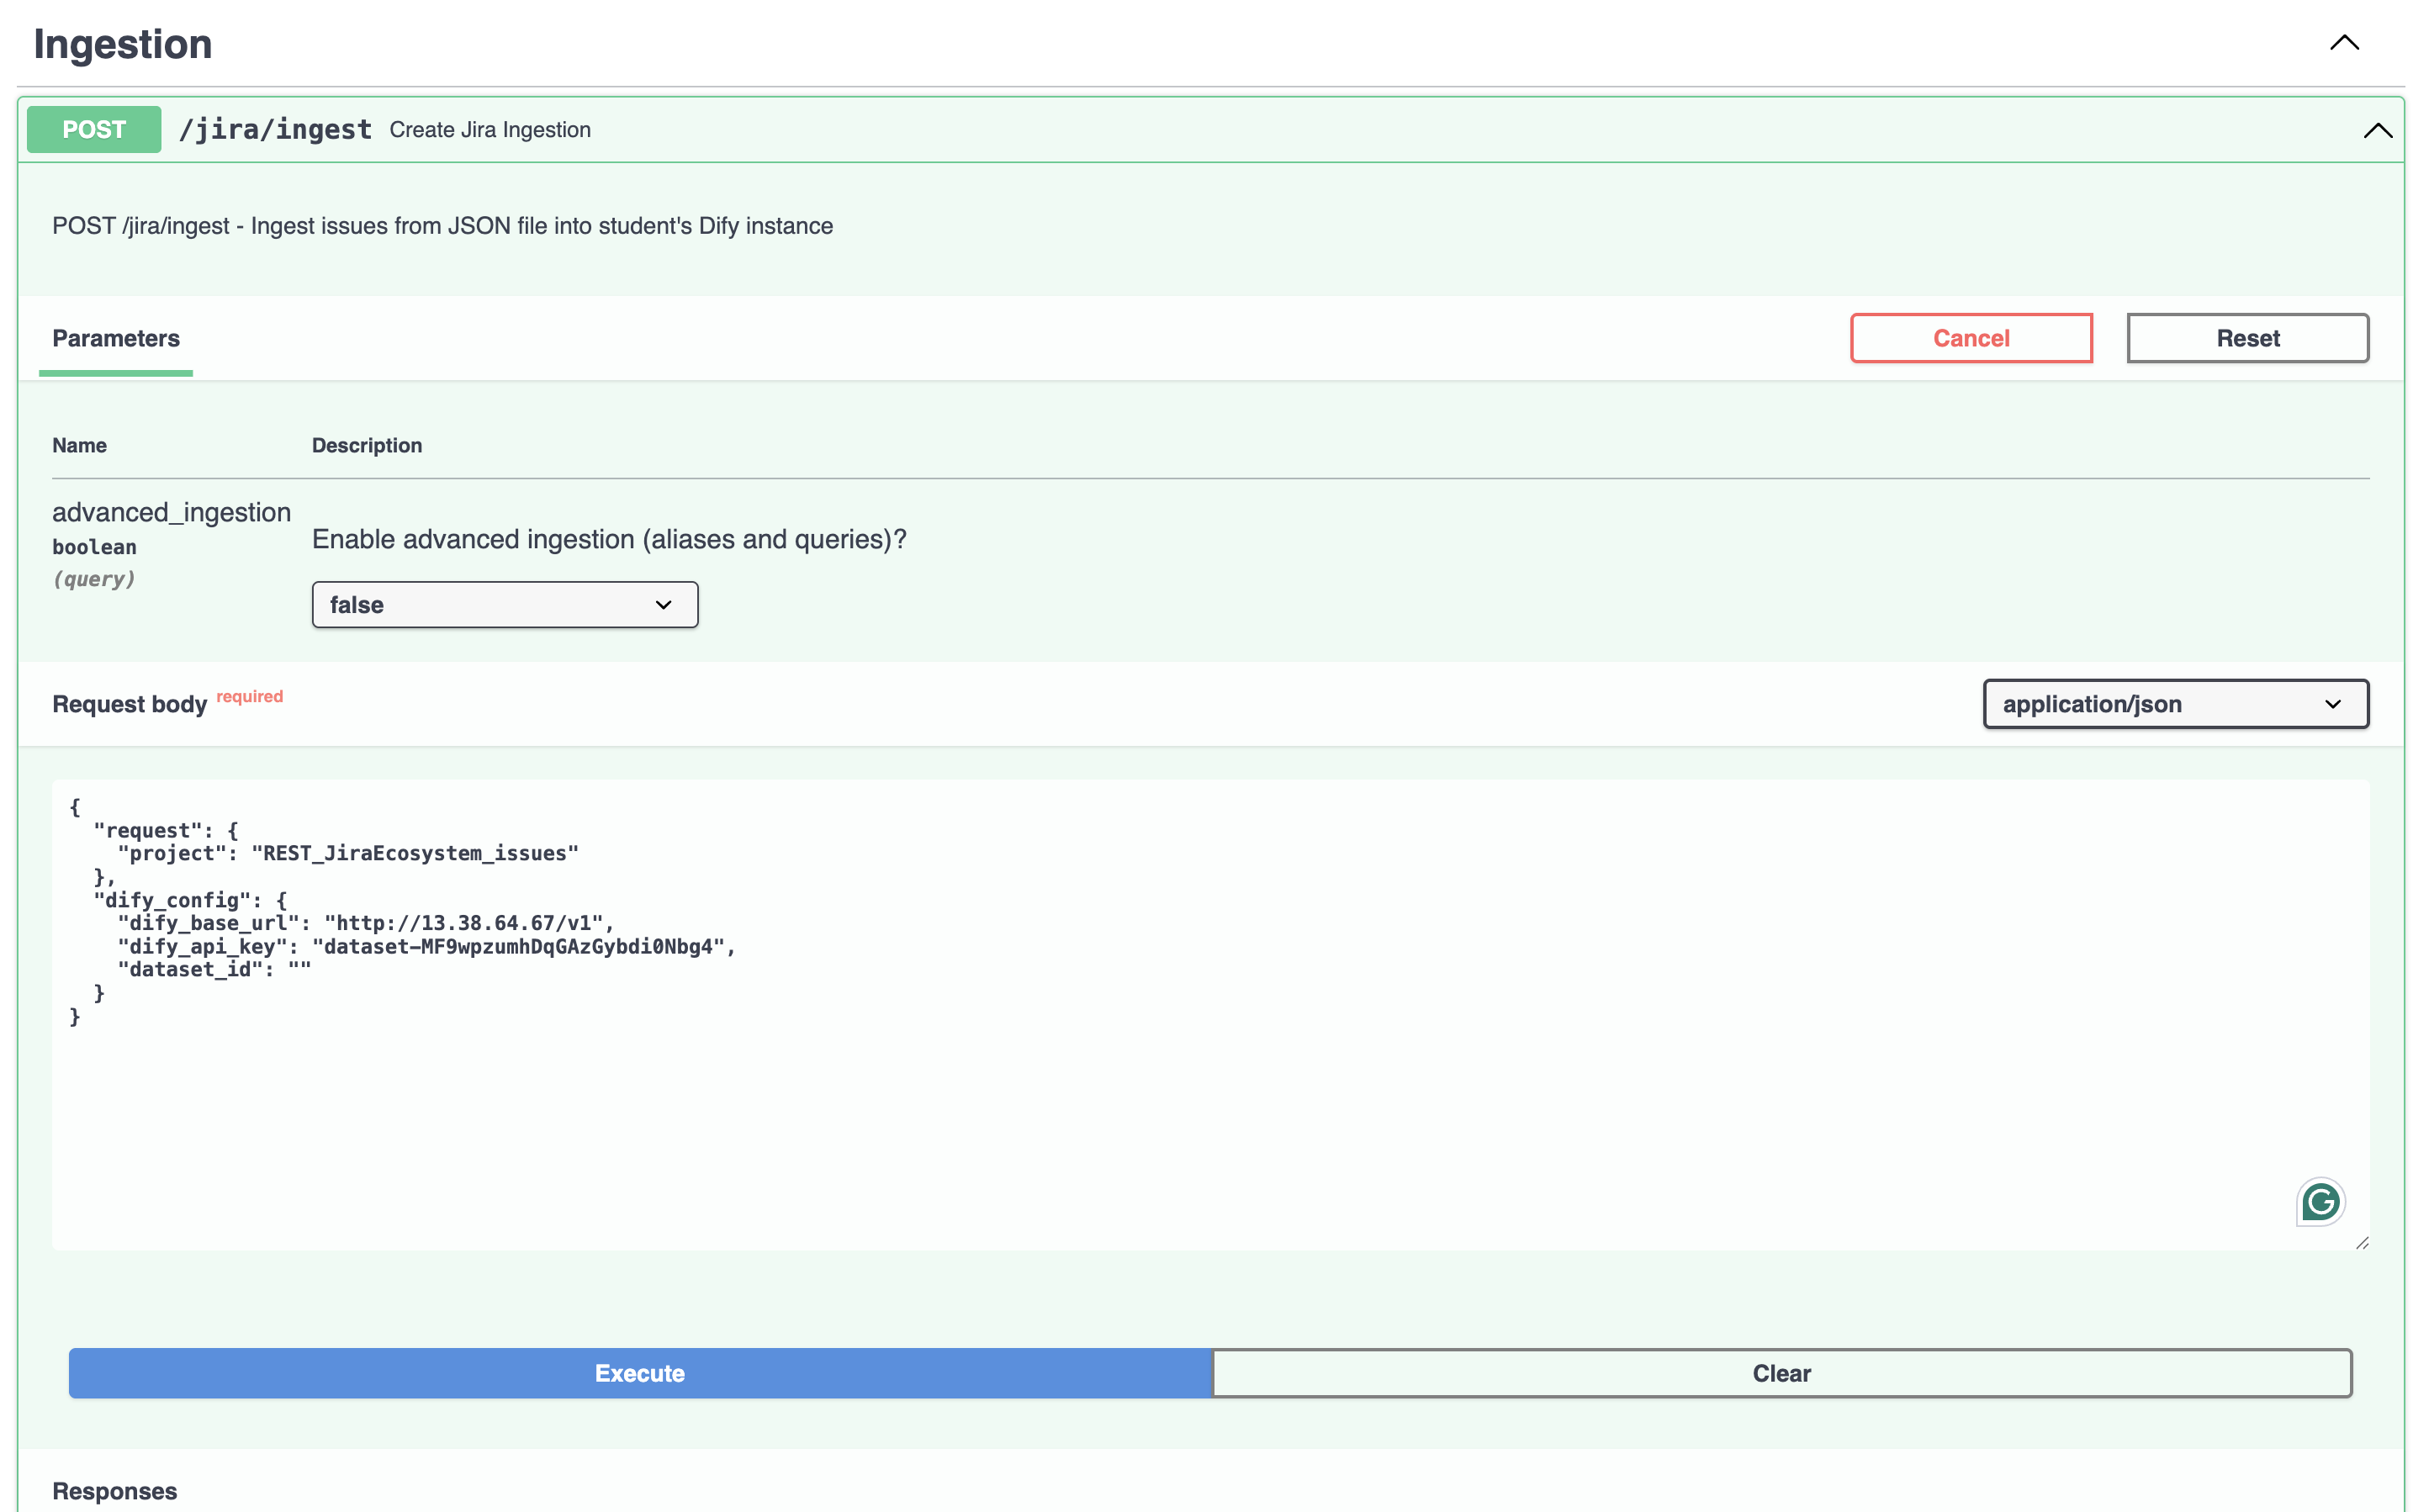Click the advanced_ingestion parameter name

pyautogui.click(x=171, y=511)
